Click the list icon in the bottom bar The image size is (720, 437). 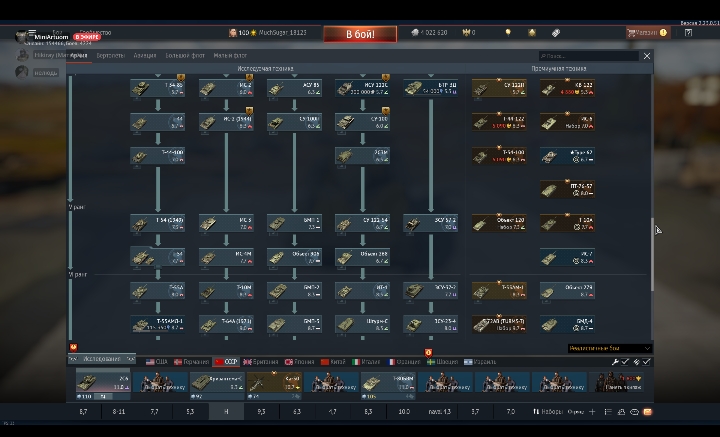[x=608, y=412]
